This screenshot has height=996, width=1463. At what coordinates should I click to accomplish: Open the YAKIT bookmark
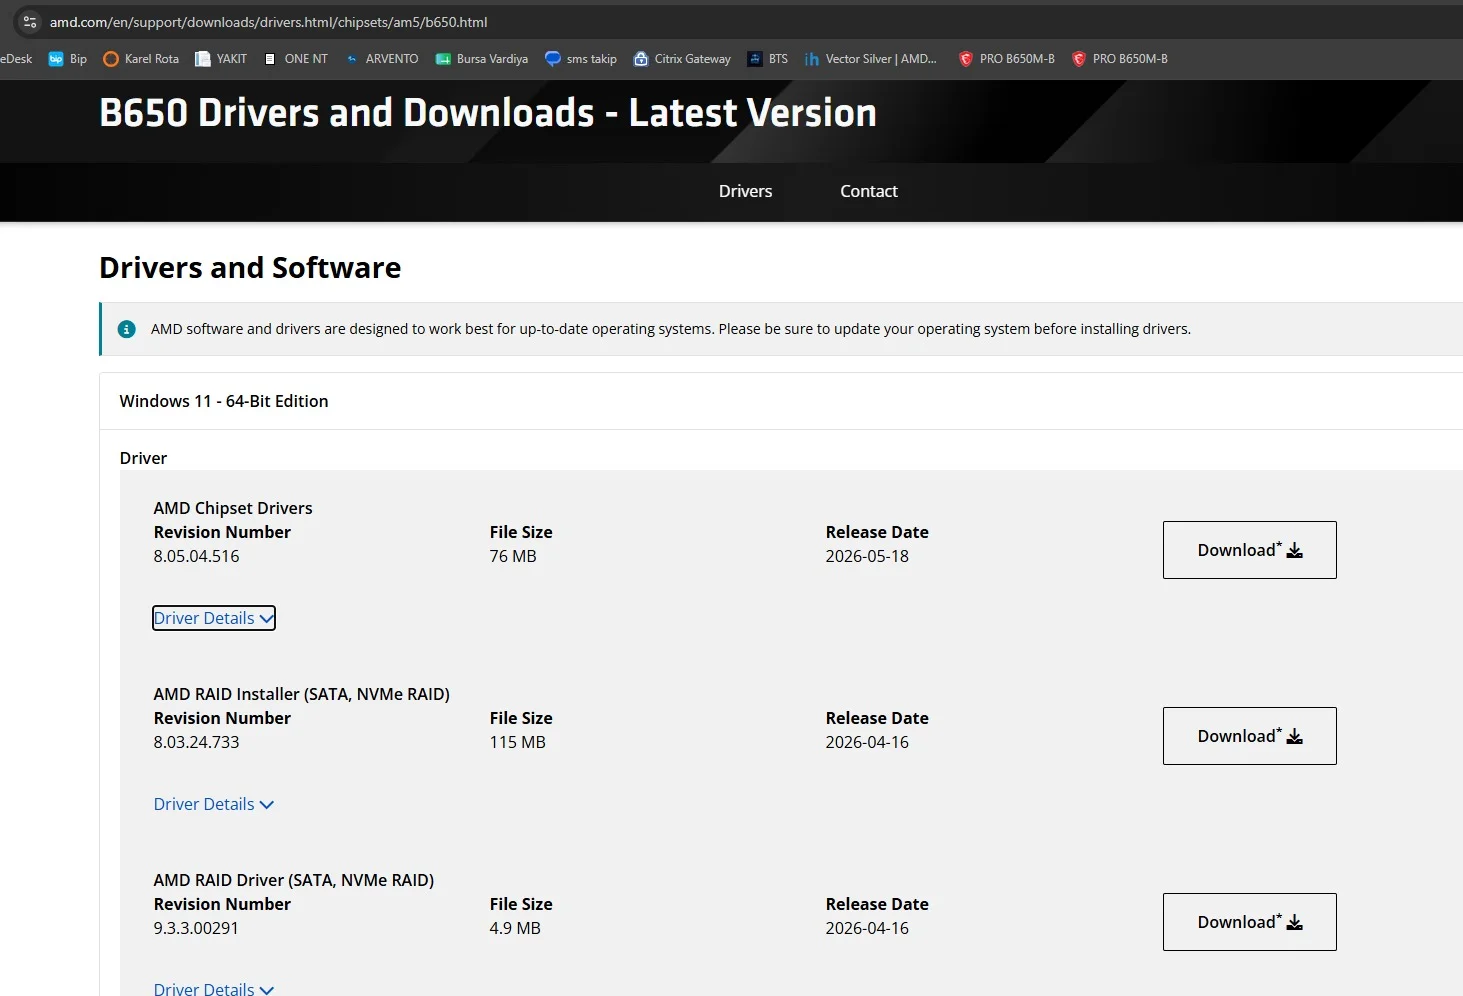click(221, 59)
